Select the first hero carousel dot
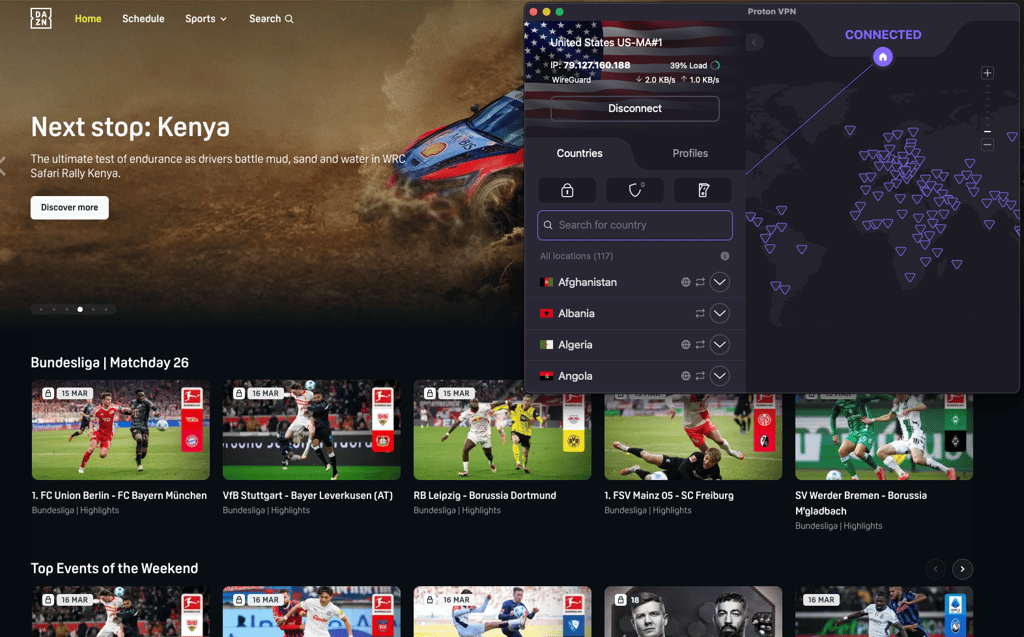This screenshot has width=1024, height=637. [40, 310]
